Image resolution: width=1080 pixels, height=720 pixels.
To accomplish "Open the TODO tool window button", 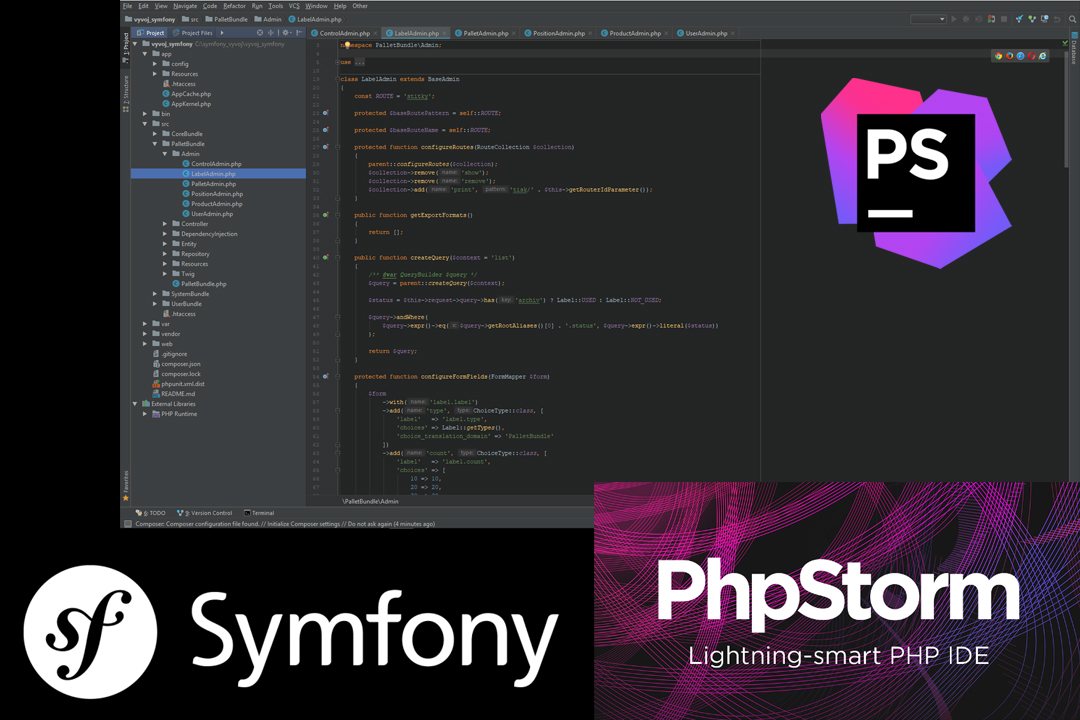I will (x=151, y=513).
